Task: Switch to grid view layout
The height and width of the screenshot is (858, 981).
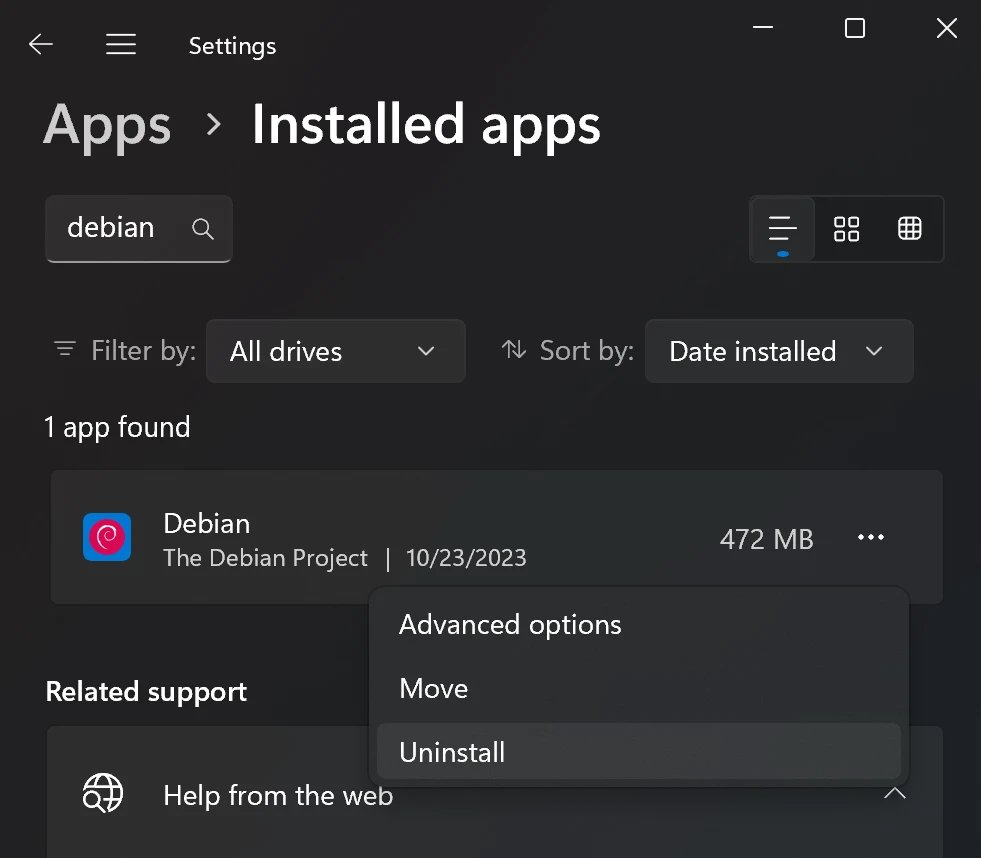Action: pyautogui.click(x=846, y=229)
